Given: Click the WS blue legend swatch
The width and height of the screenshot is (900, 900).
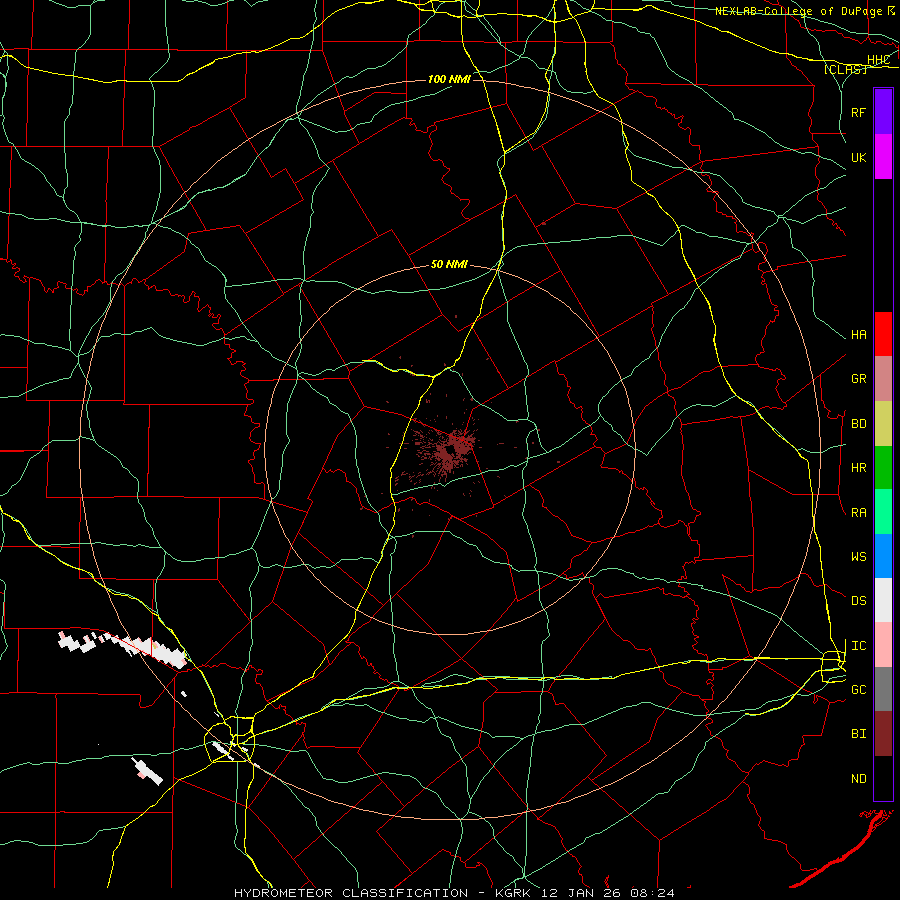Looking at the screenshot, I should point(883,556).
